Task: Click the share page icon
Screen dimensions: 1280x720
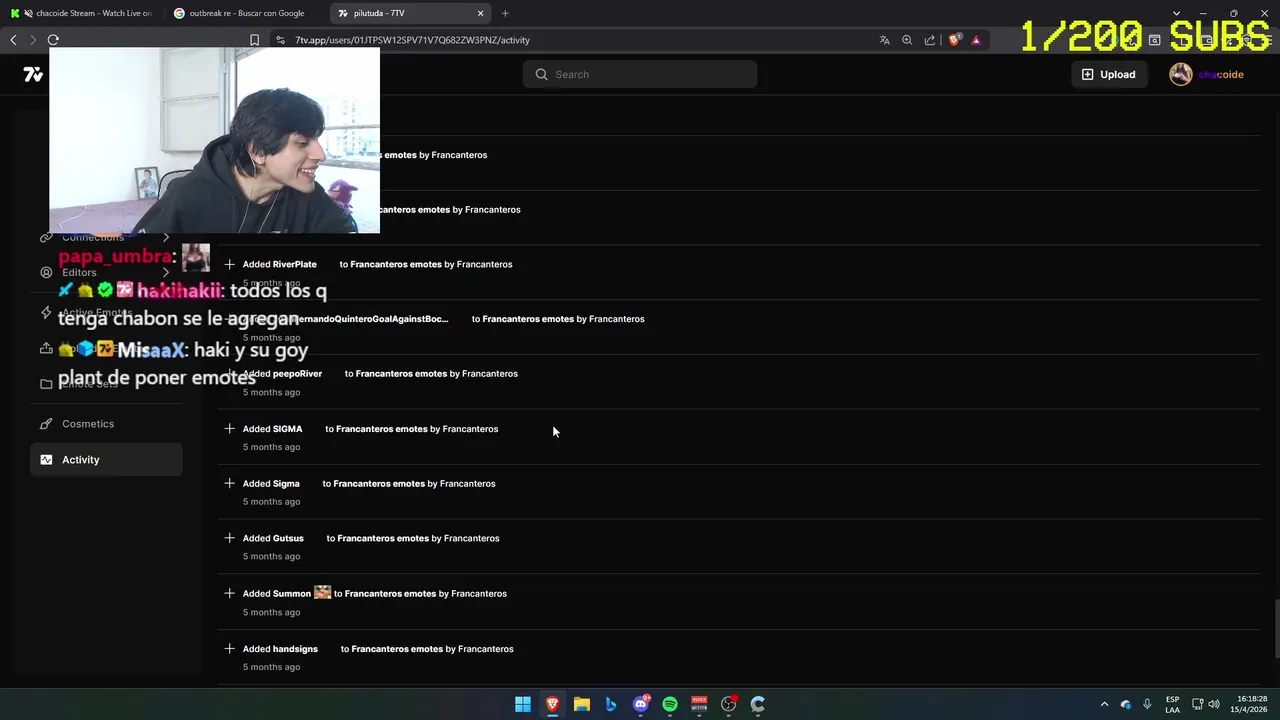Action: coord(930,40)
